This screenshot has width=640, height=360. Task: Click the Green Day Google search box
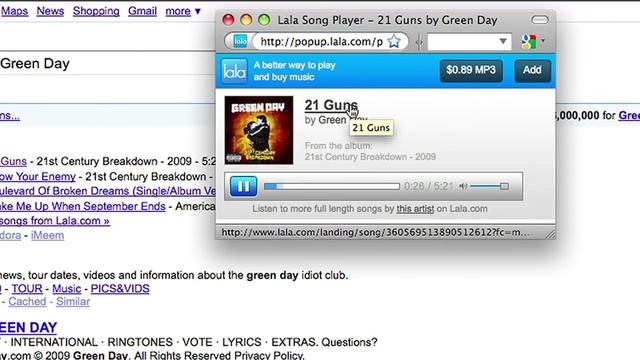[108, 63]
